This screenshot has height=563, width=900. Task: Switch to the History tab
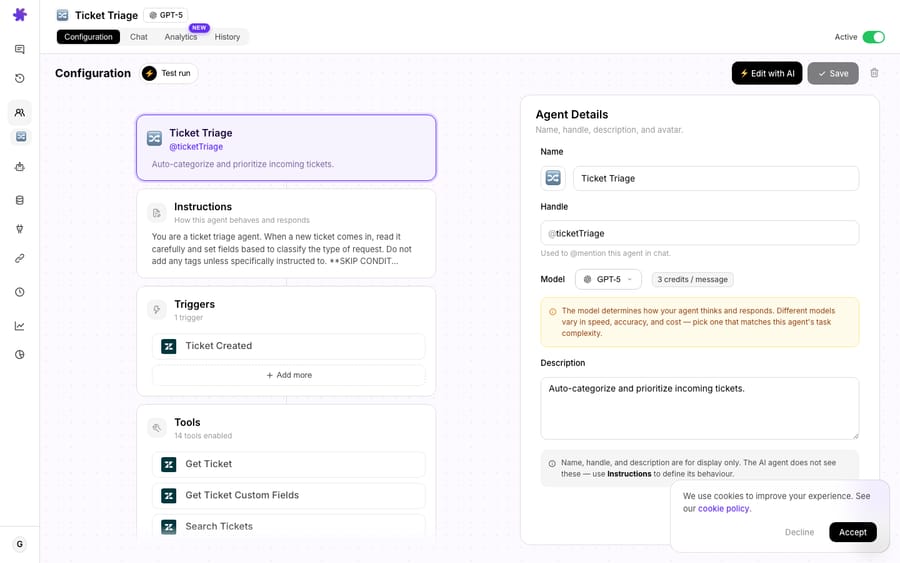(x=227, y=37)
